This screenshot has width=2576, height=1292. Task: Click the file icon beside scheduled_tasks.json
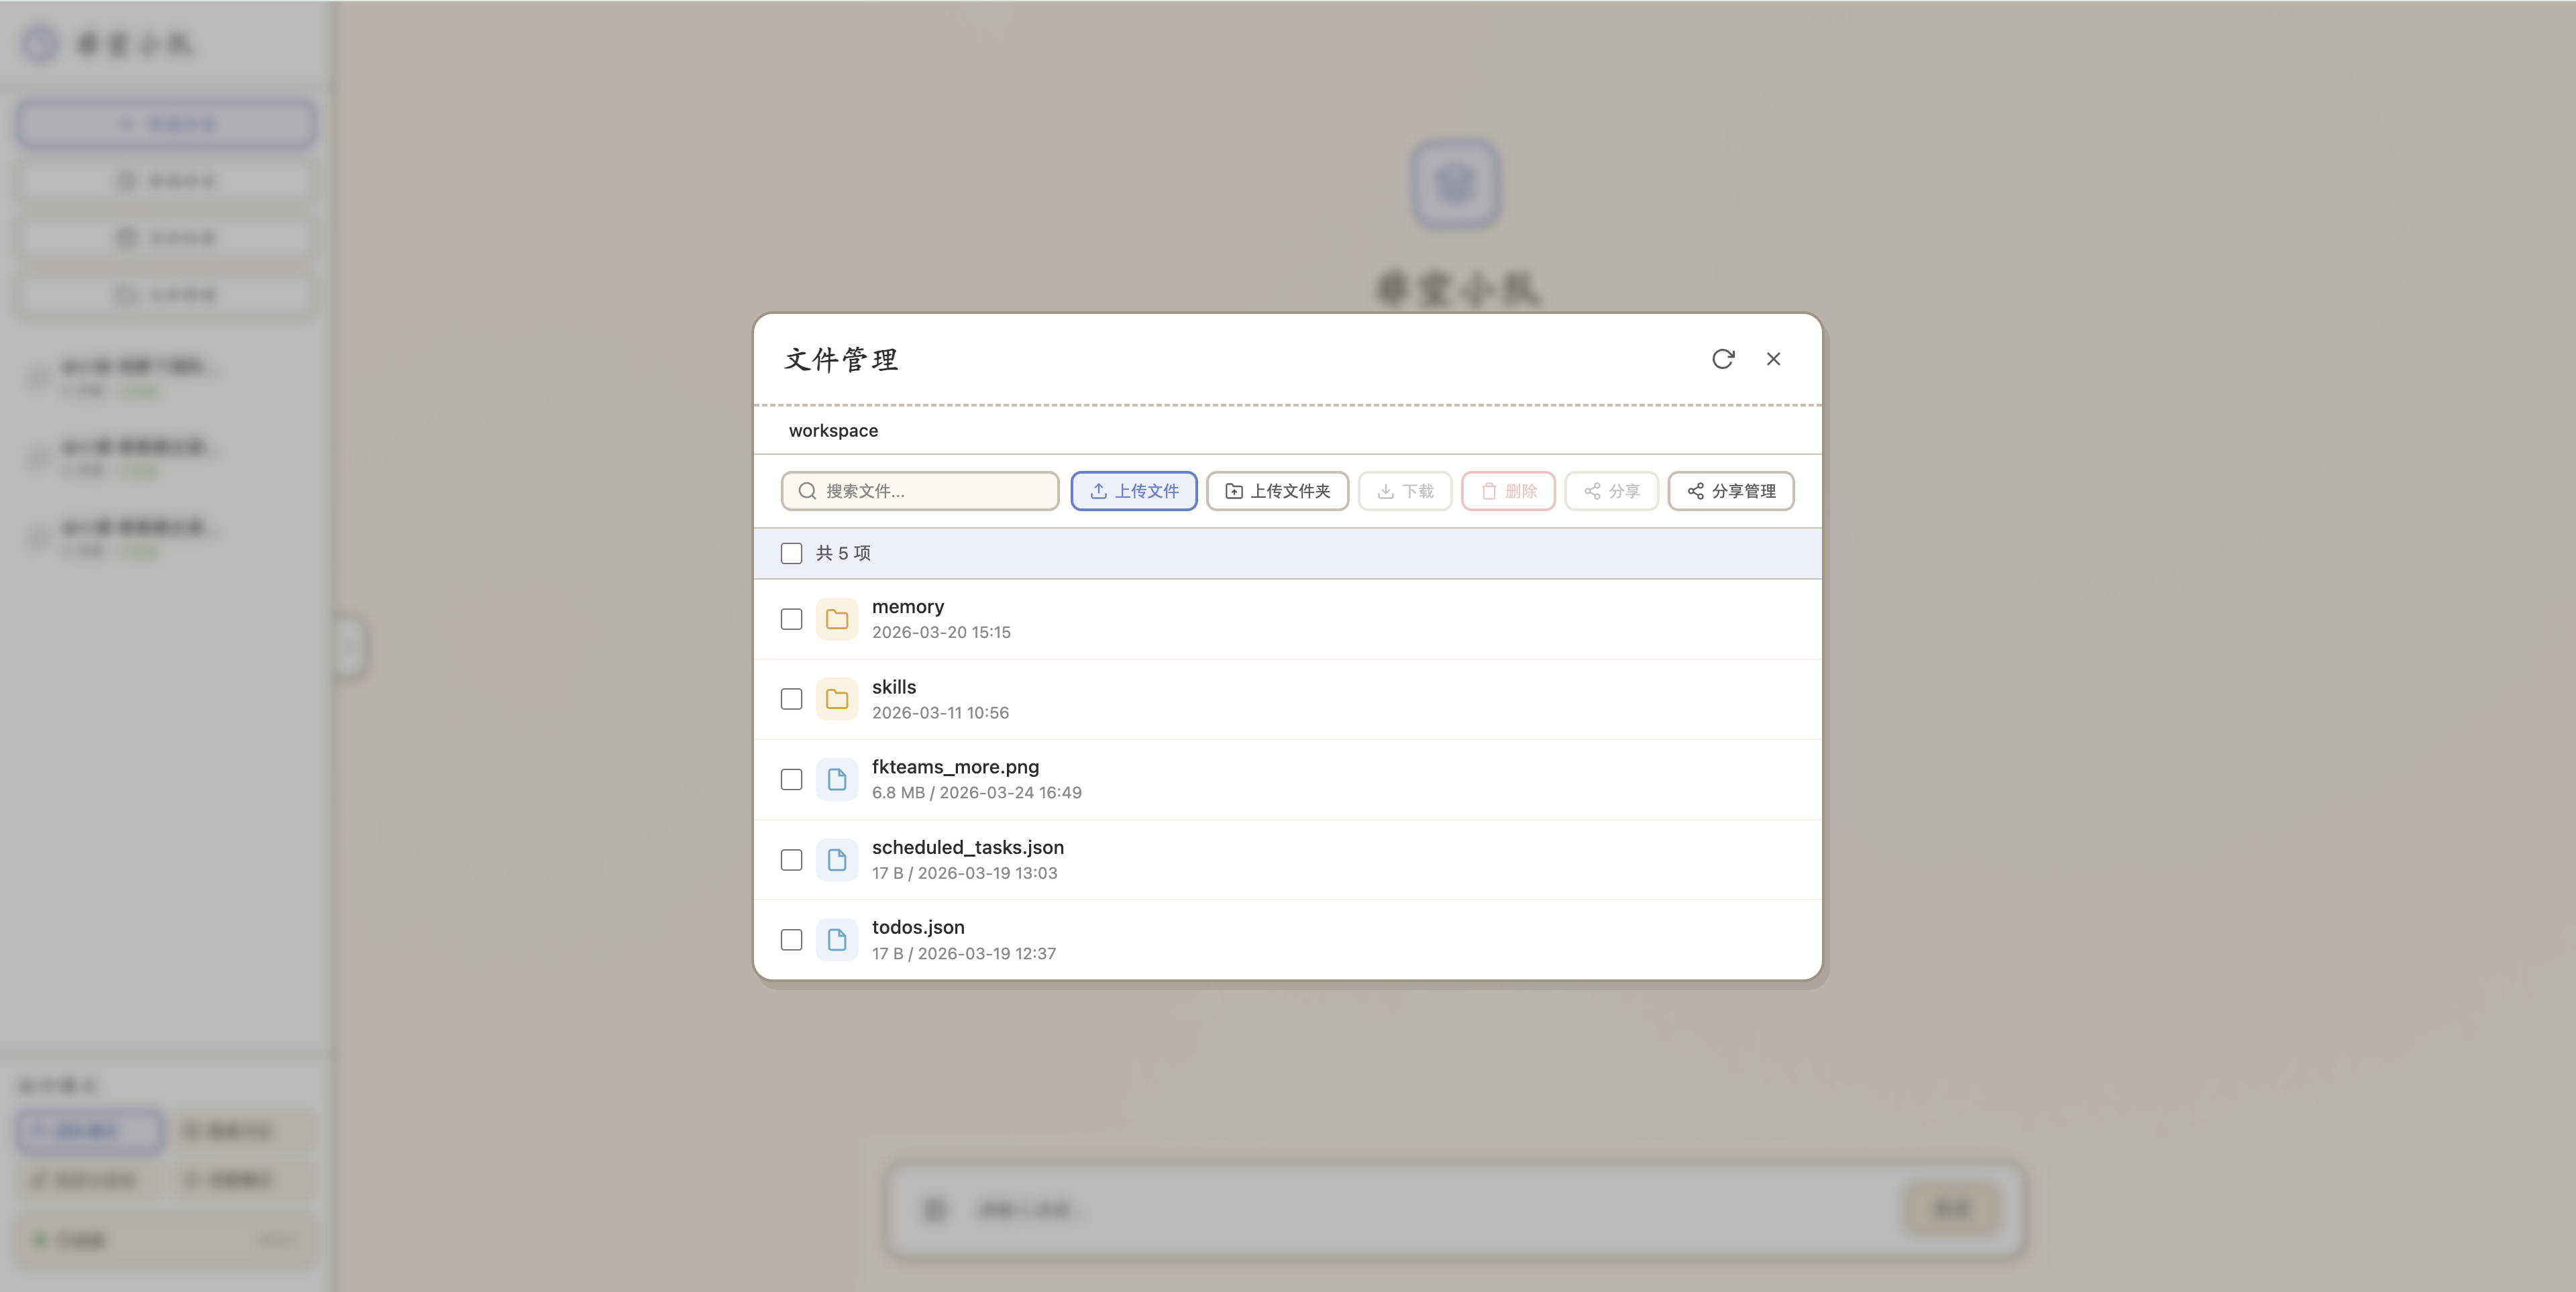(838, 860)
